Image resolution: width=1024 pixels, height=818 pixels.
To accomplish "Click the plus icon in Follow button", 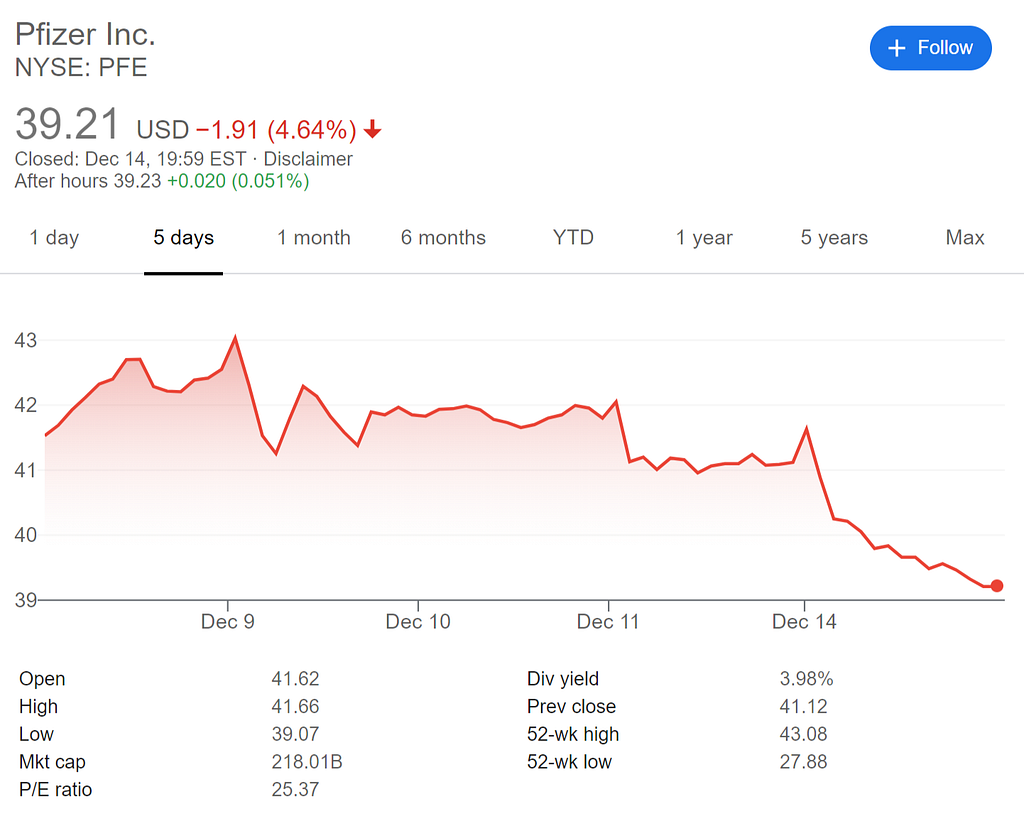I will click(897, 48).
